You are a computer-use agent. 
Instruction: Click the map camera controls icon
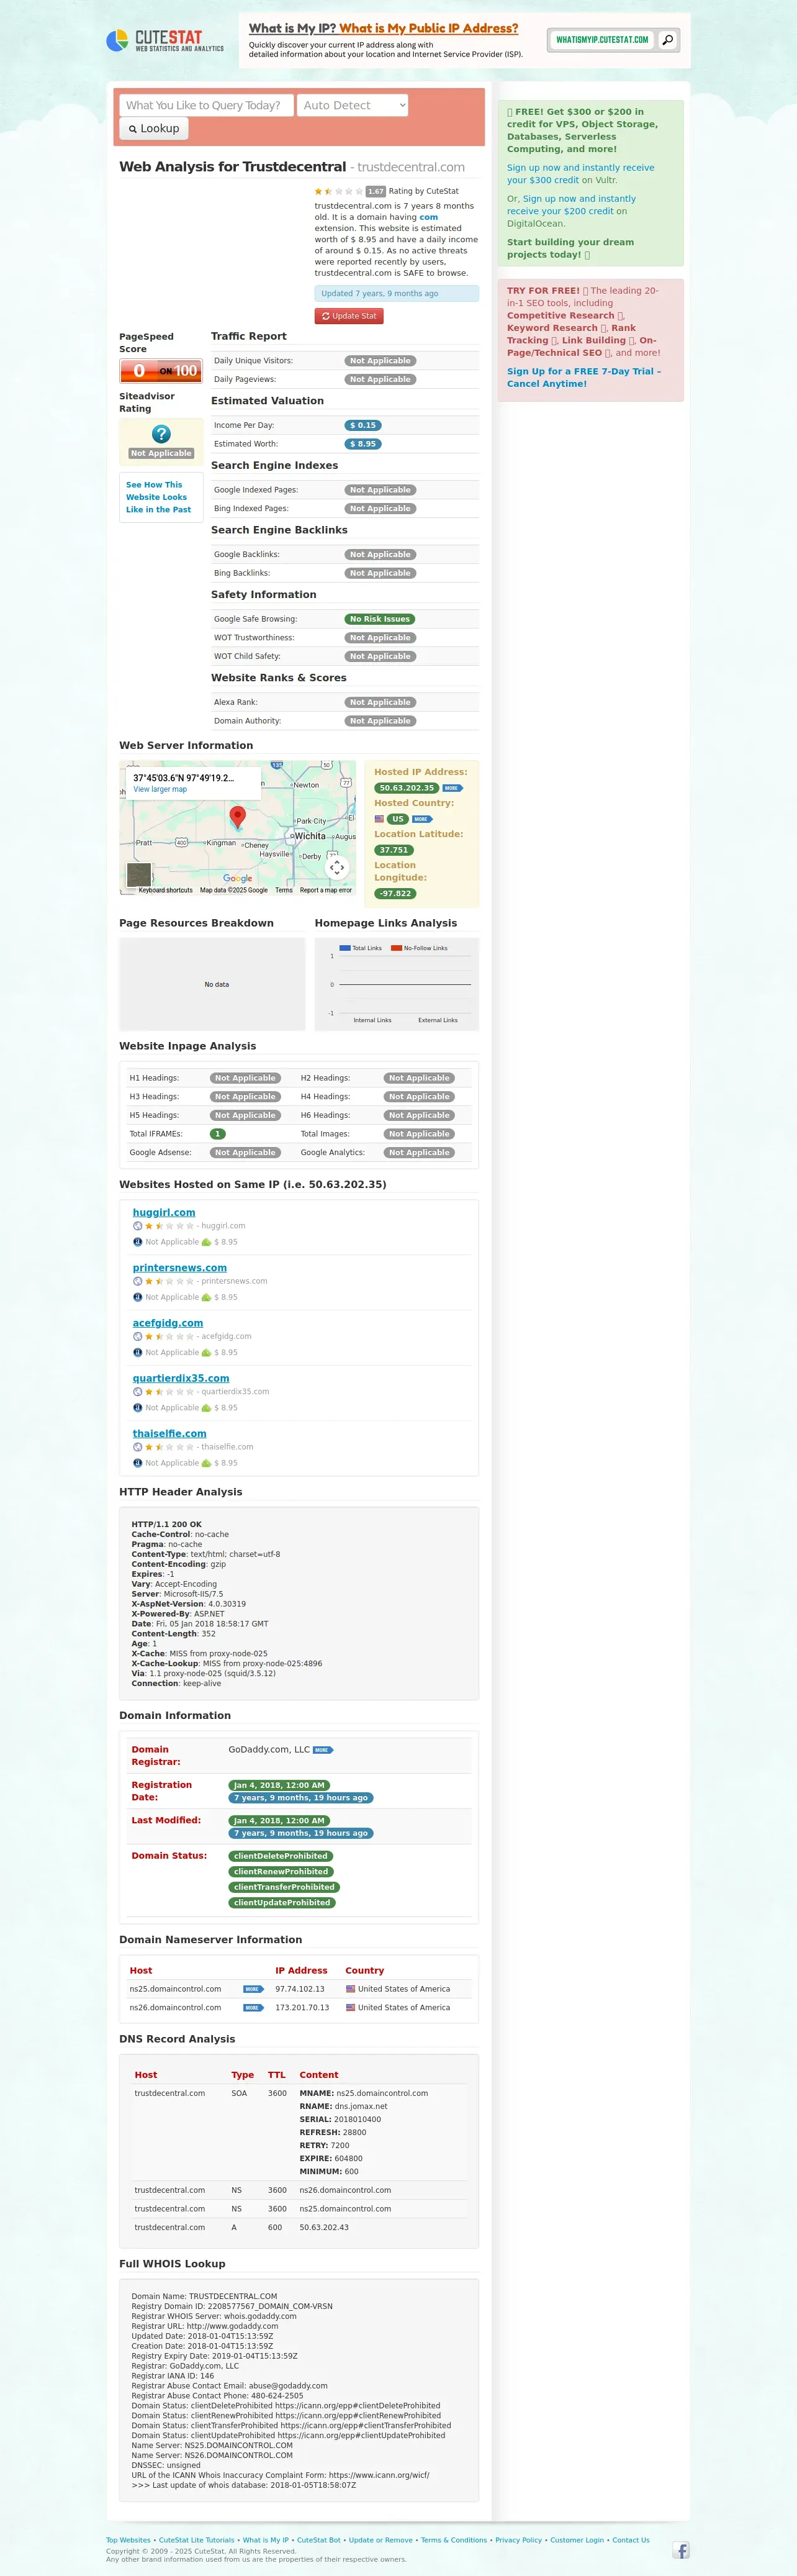[337, 867]
